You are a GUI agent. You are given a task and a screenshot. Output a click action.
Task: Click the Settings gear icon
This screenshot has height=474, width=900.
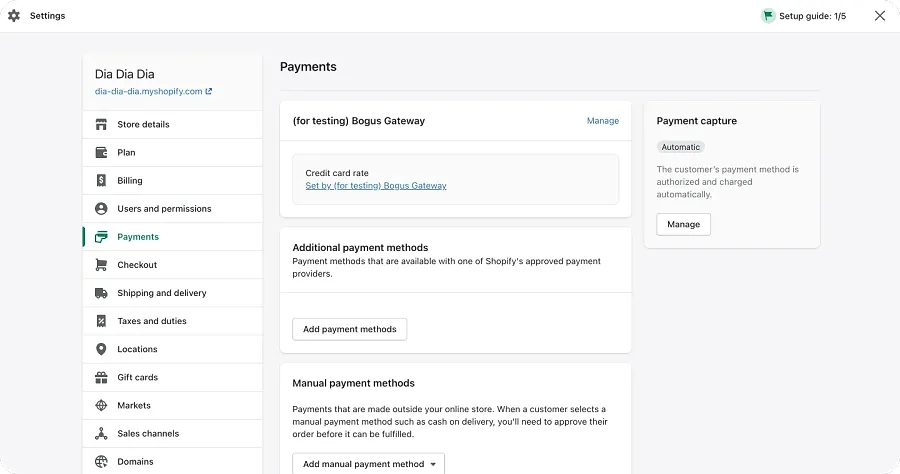(14, 15)
